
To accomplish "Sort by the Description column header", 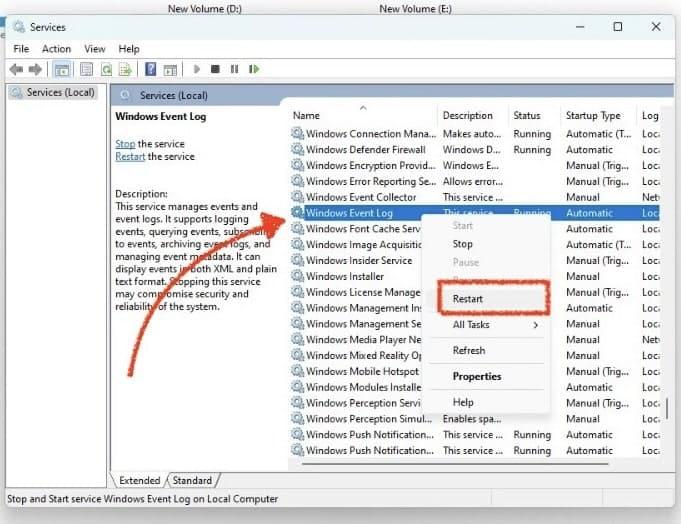I will click(473, 115).
